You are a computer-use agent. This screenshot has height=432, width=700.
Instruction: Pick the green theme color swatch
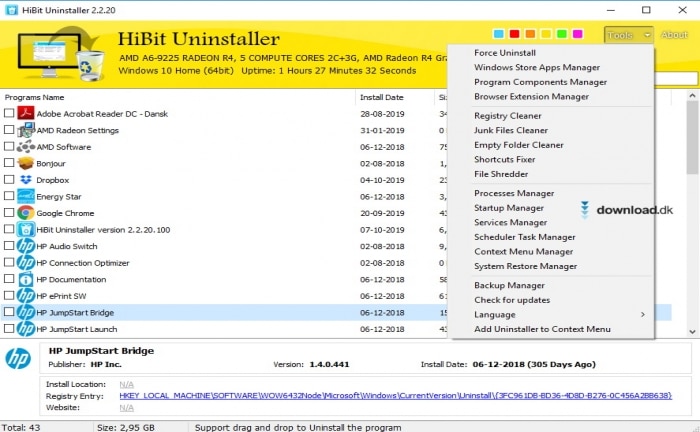(x=562, y=34)
